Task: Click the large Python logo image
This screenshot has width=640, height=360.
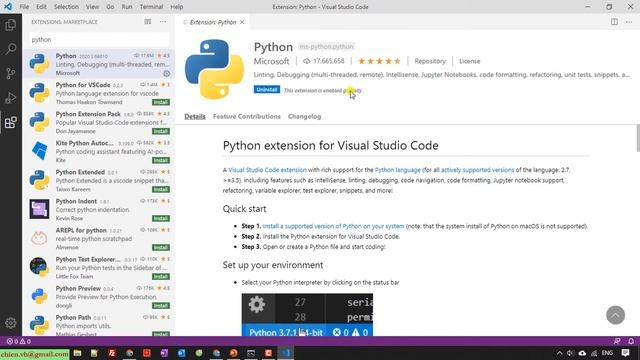Action: [x=214, y=69]
